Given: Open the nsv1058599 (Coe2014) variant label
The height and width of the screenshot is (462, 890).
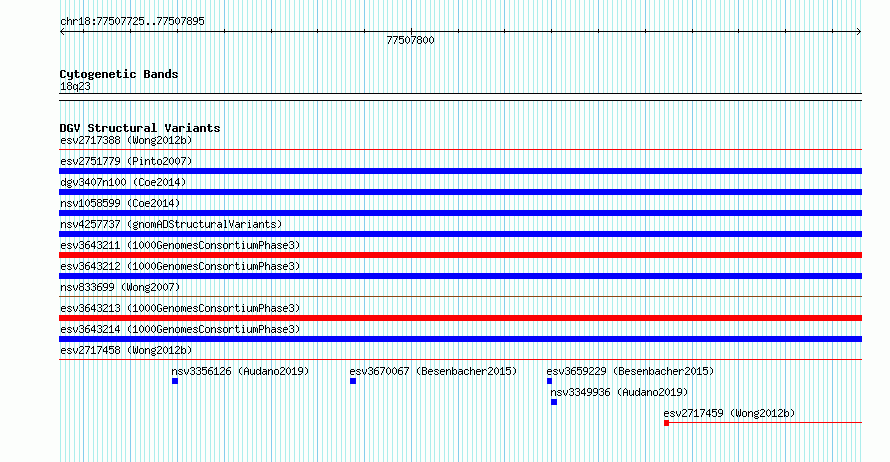Looking at the screenshot, I should [x=120, y=203].
